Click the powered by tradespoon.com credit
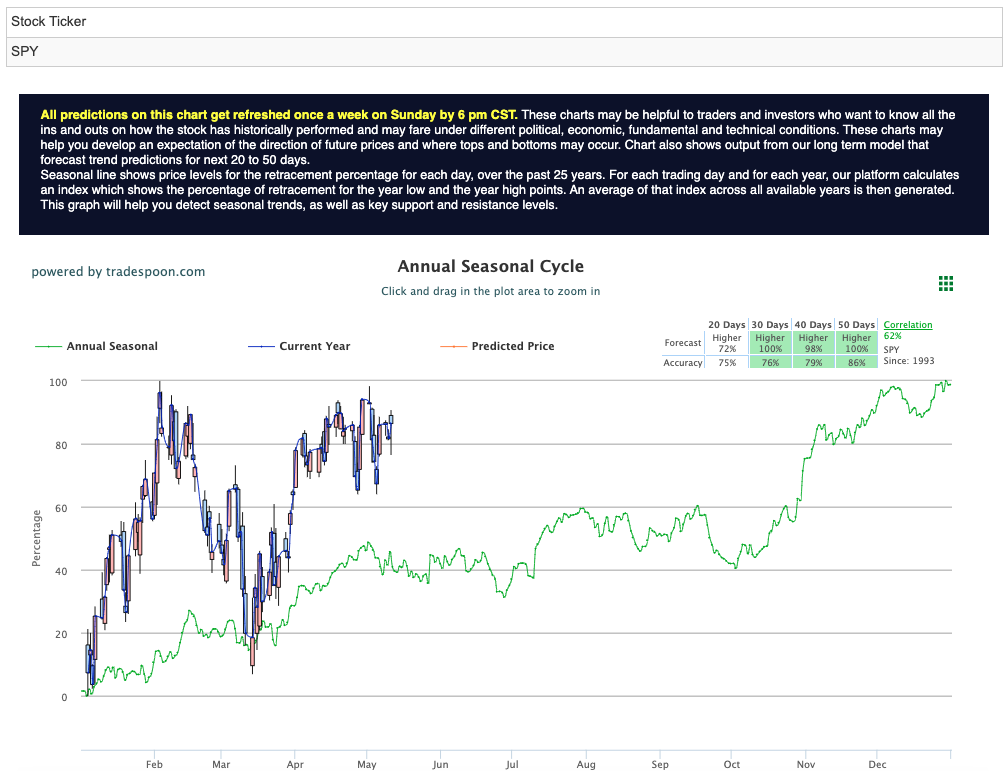 pyautogui.click(x=118, y=271)
